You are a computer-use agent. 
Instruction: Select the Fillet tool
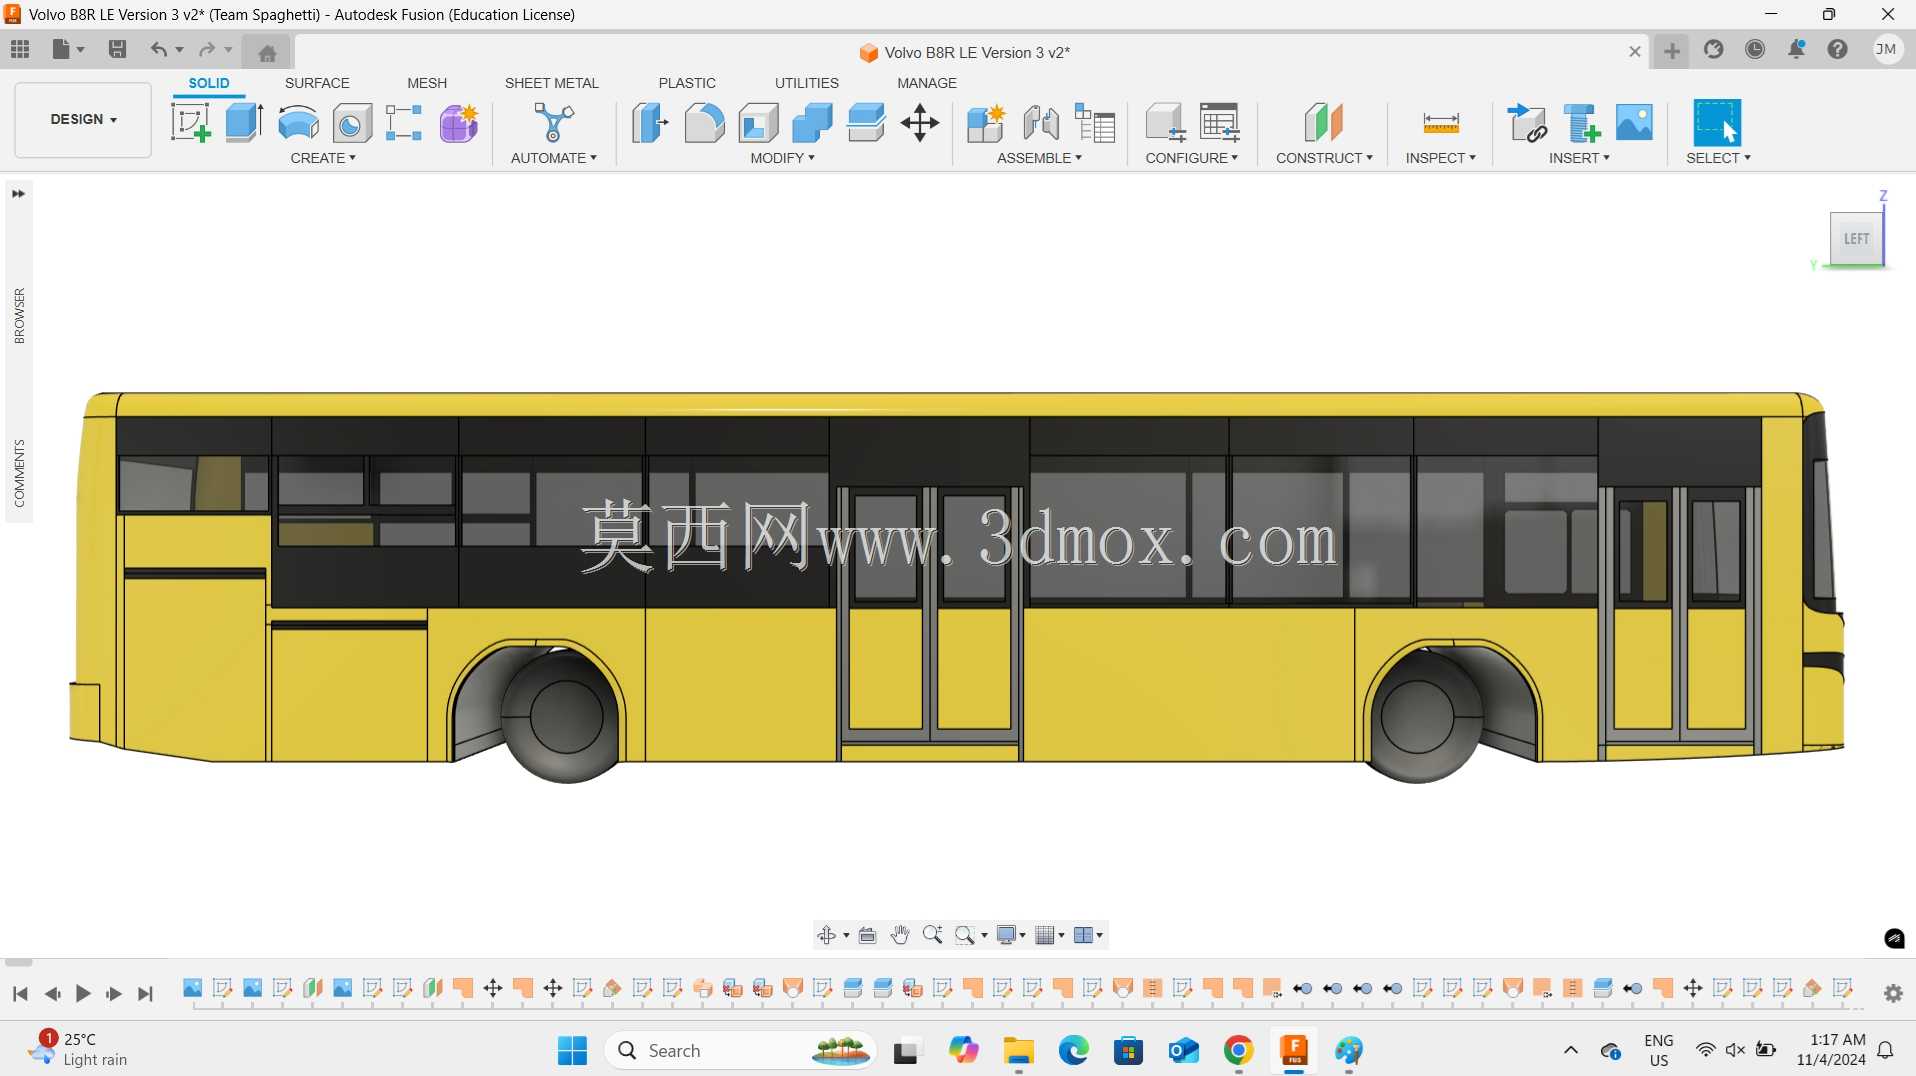704,123
